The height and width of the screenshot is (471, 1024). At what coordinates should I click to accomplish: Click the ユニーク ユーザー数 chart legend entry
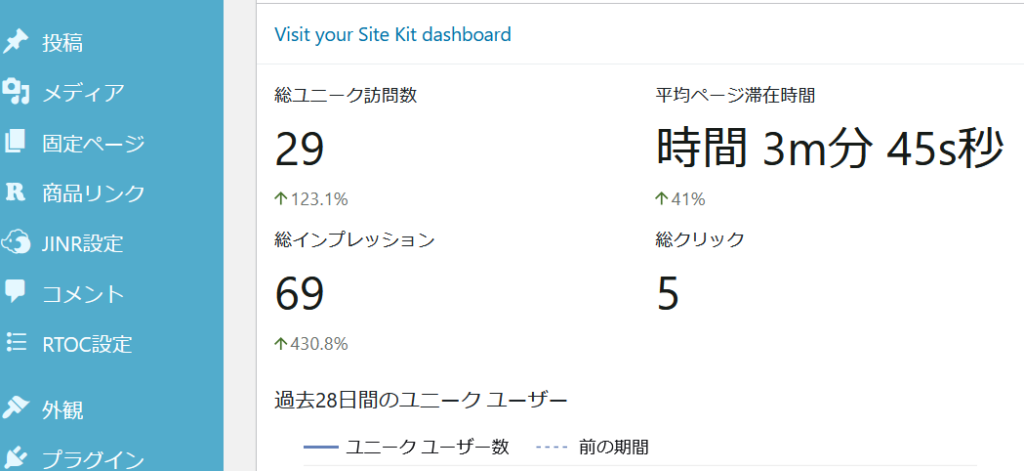pyautogui.click(x=406, y=447)
